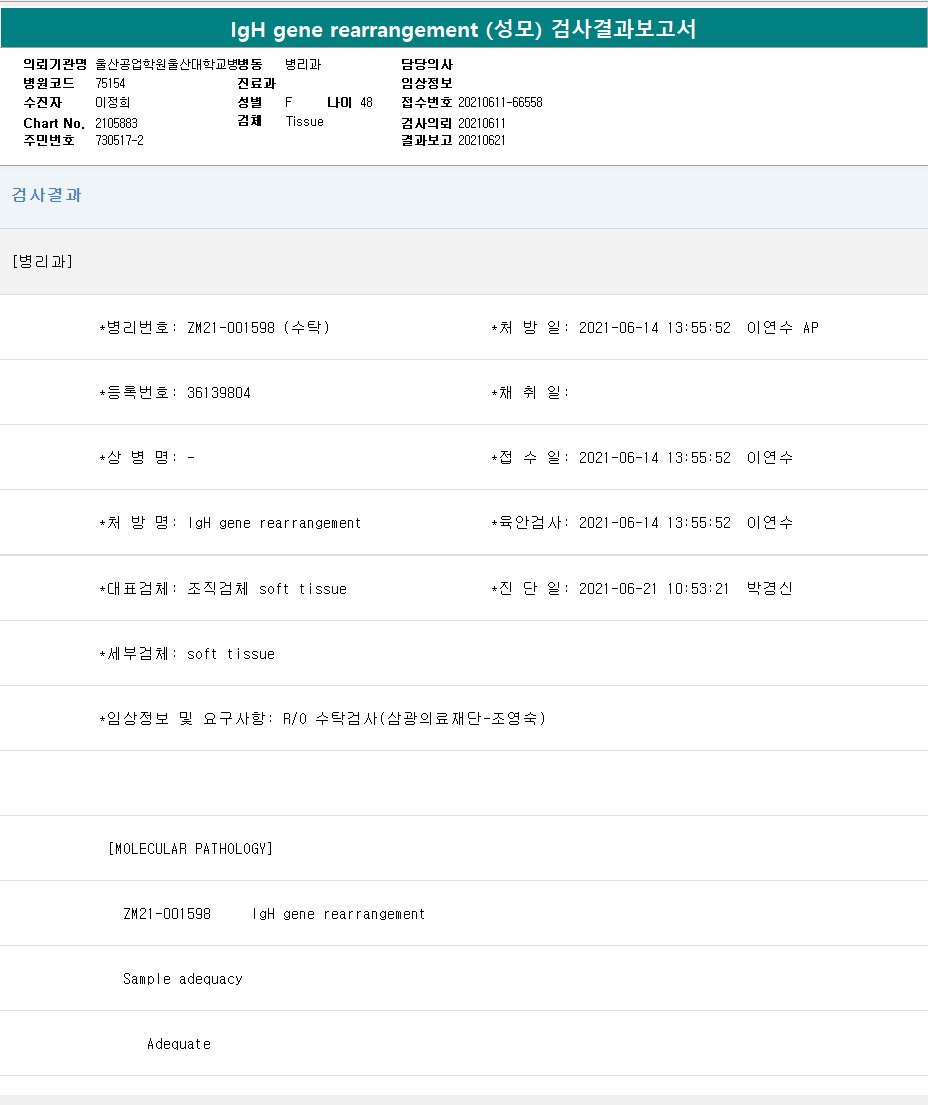Click 접수일 value 2021-06-14 13:55:52
This screenshot has width=928, height=1105.
(655, 458)
